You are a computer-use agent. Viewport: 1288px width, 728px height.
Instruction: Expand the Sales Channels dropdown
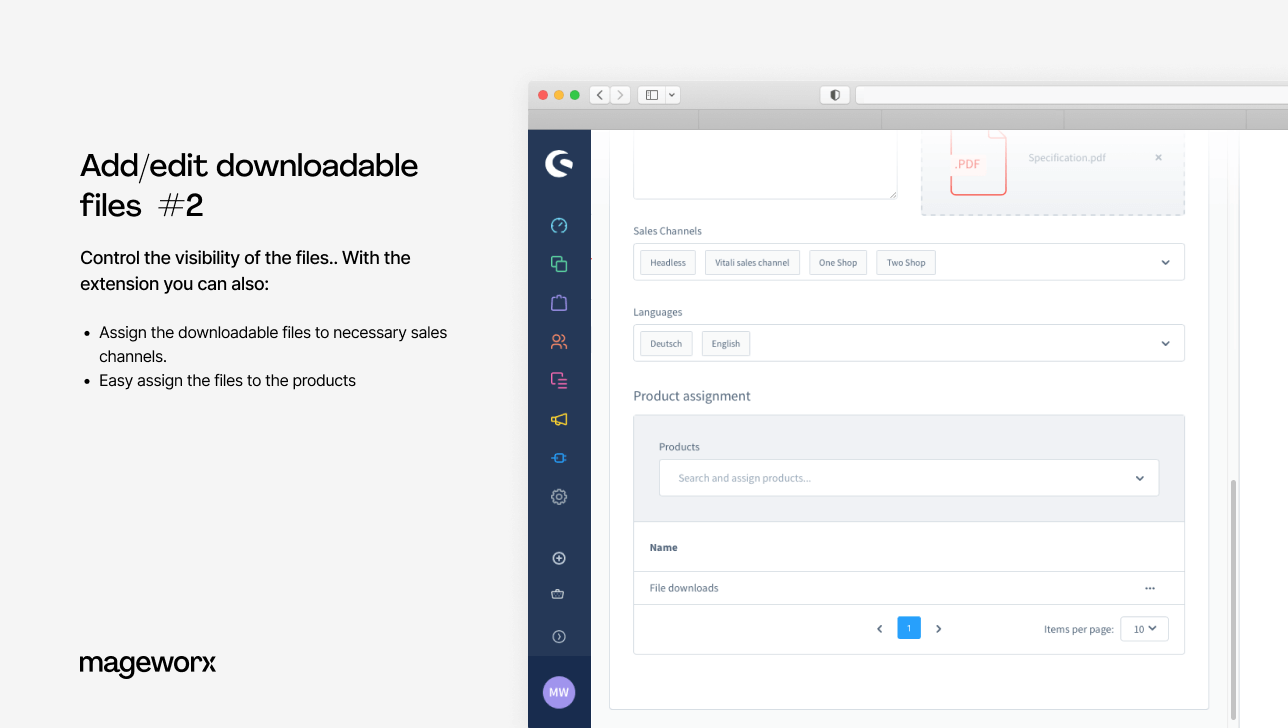(1165, 263)
